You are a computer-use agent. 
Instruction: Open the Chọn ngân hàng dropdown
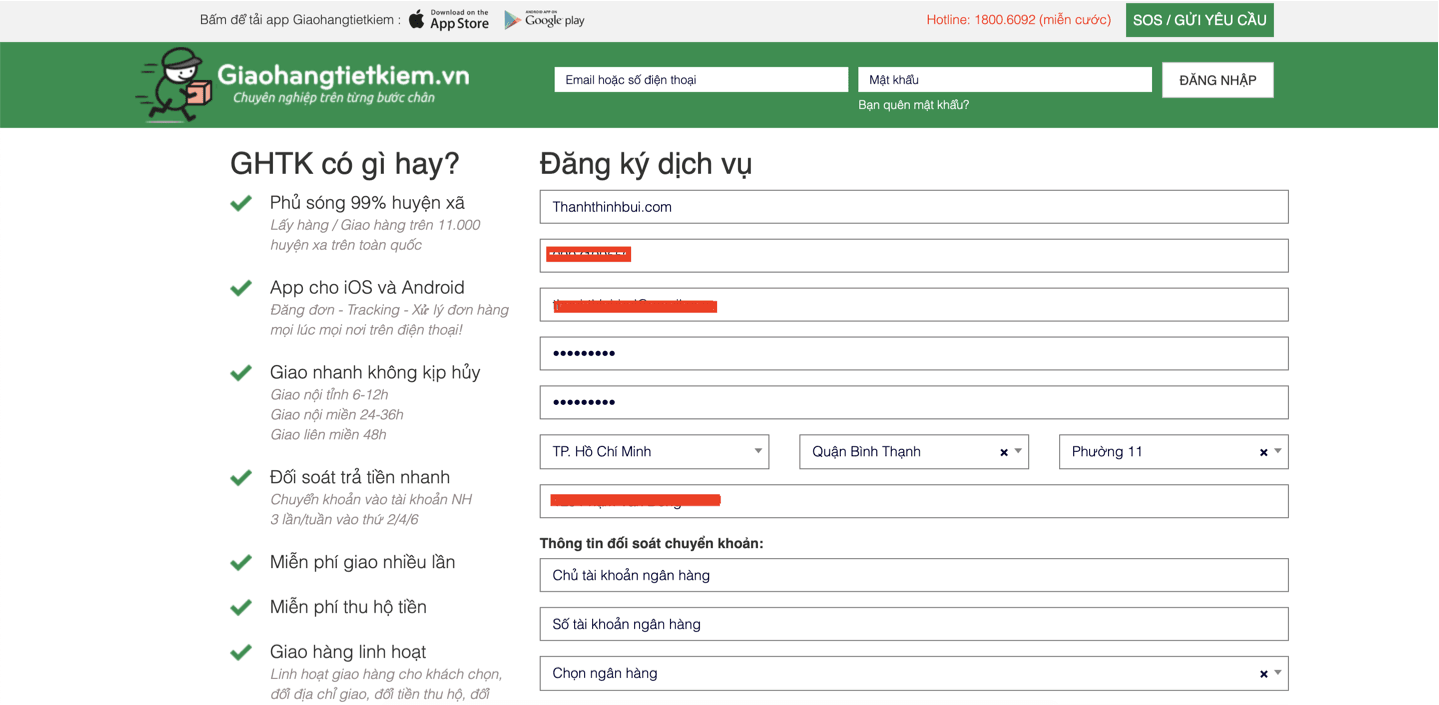coord(914,673)
